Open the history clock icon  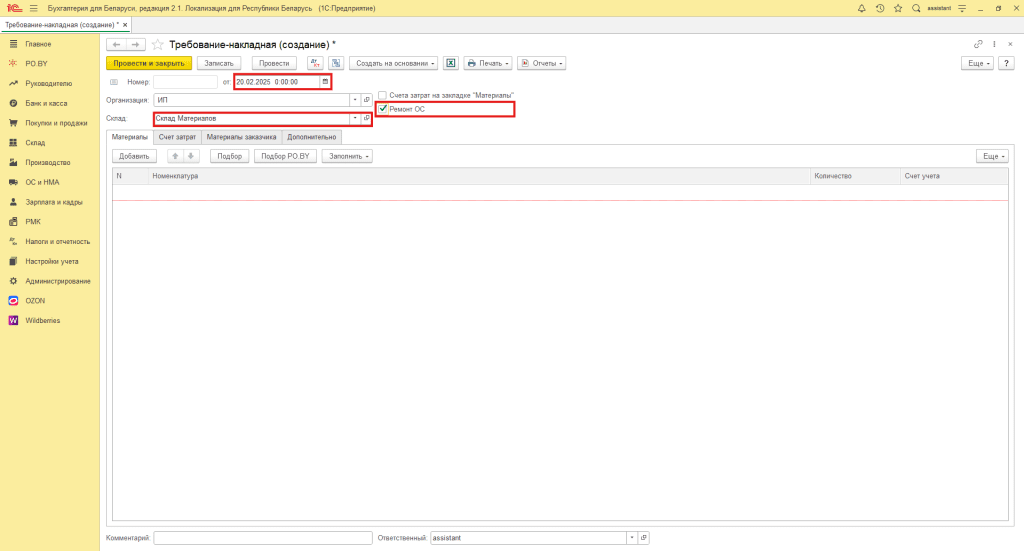coord(880,8)
